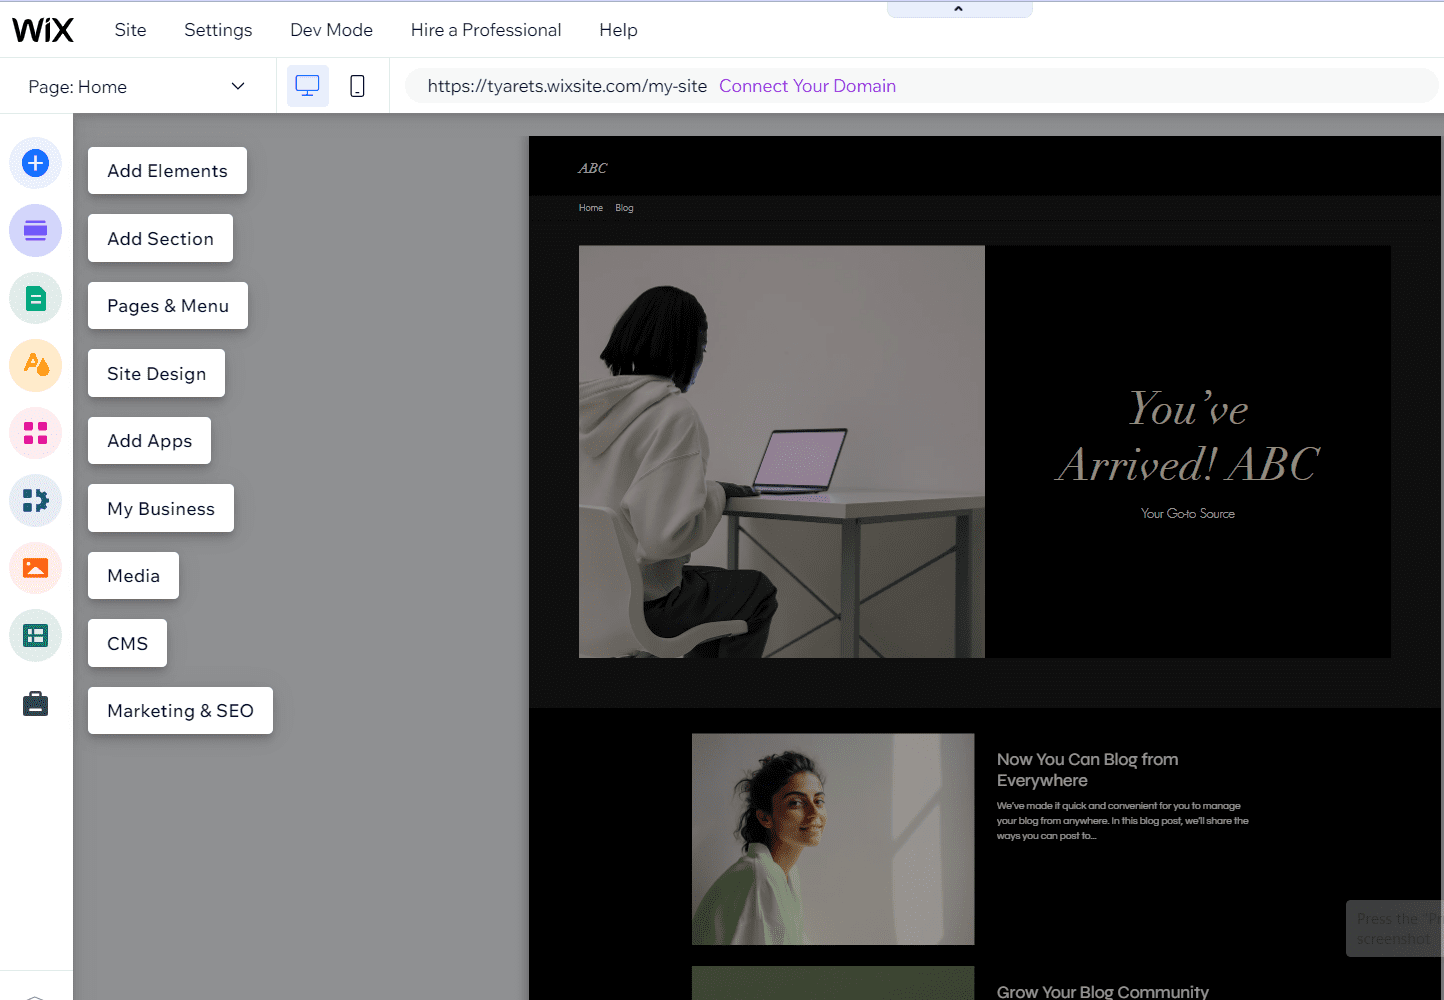The width and height of the screenshot is (1444, 1000).
Task: Click the orange Media image icon
Action: (36, 568)
